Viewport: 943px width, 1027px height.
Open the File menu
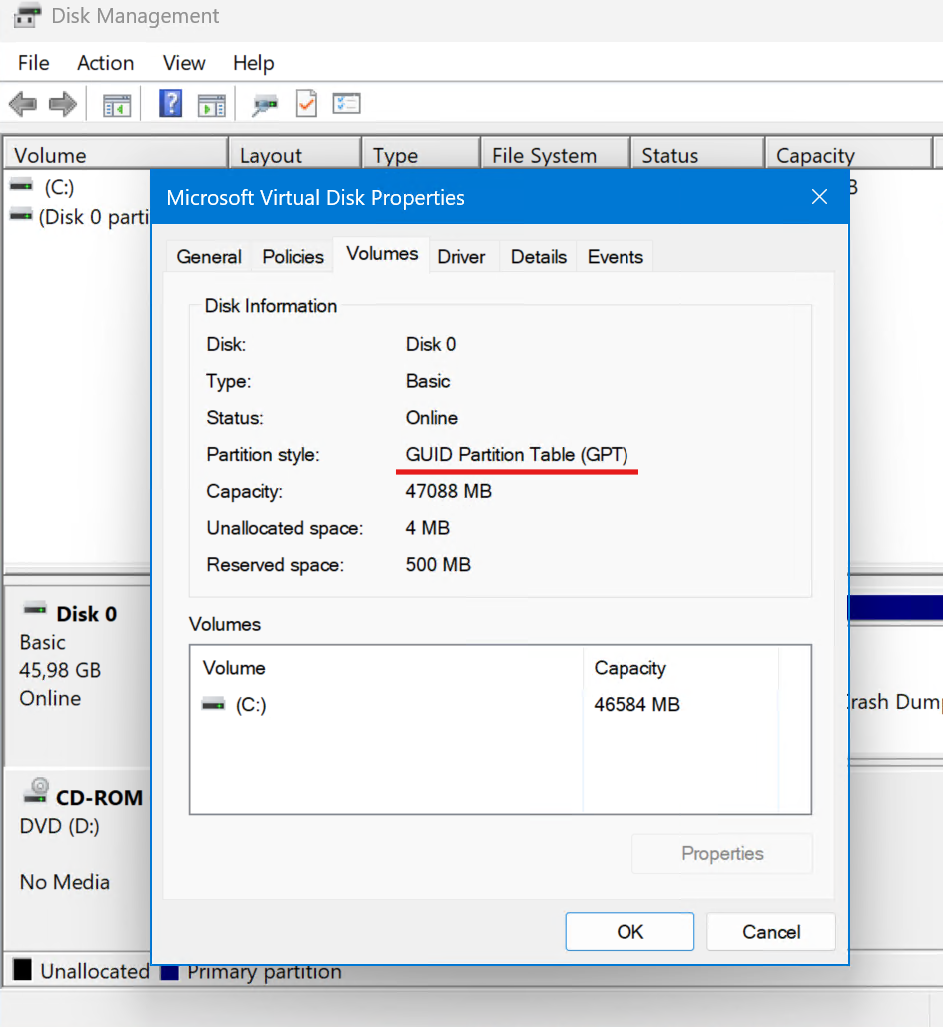click(33, 63)
